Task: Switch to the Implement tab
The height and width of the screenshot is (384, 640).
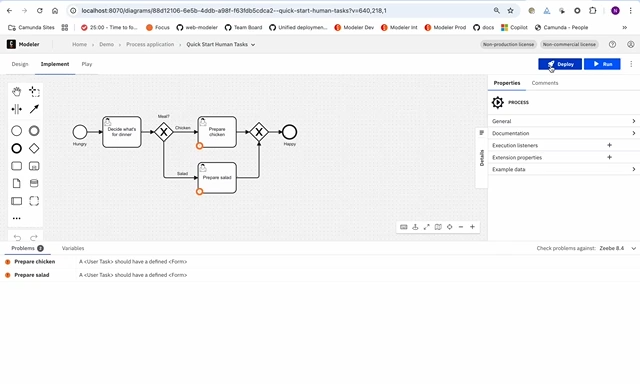Action: [55, 64]
